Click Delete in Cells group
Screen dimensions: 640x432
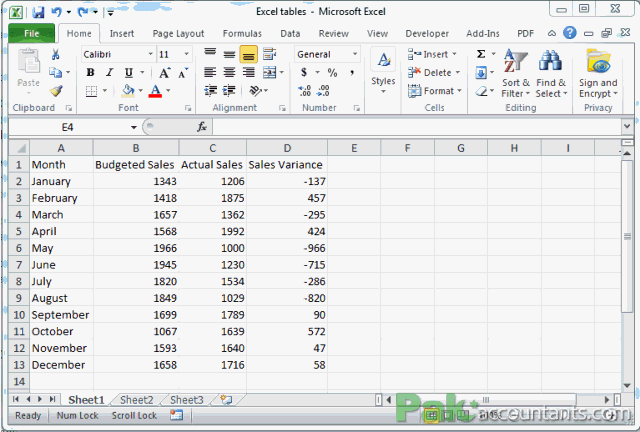click(434, 73)
